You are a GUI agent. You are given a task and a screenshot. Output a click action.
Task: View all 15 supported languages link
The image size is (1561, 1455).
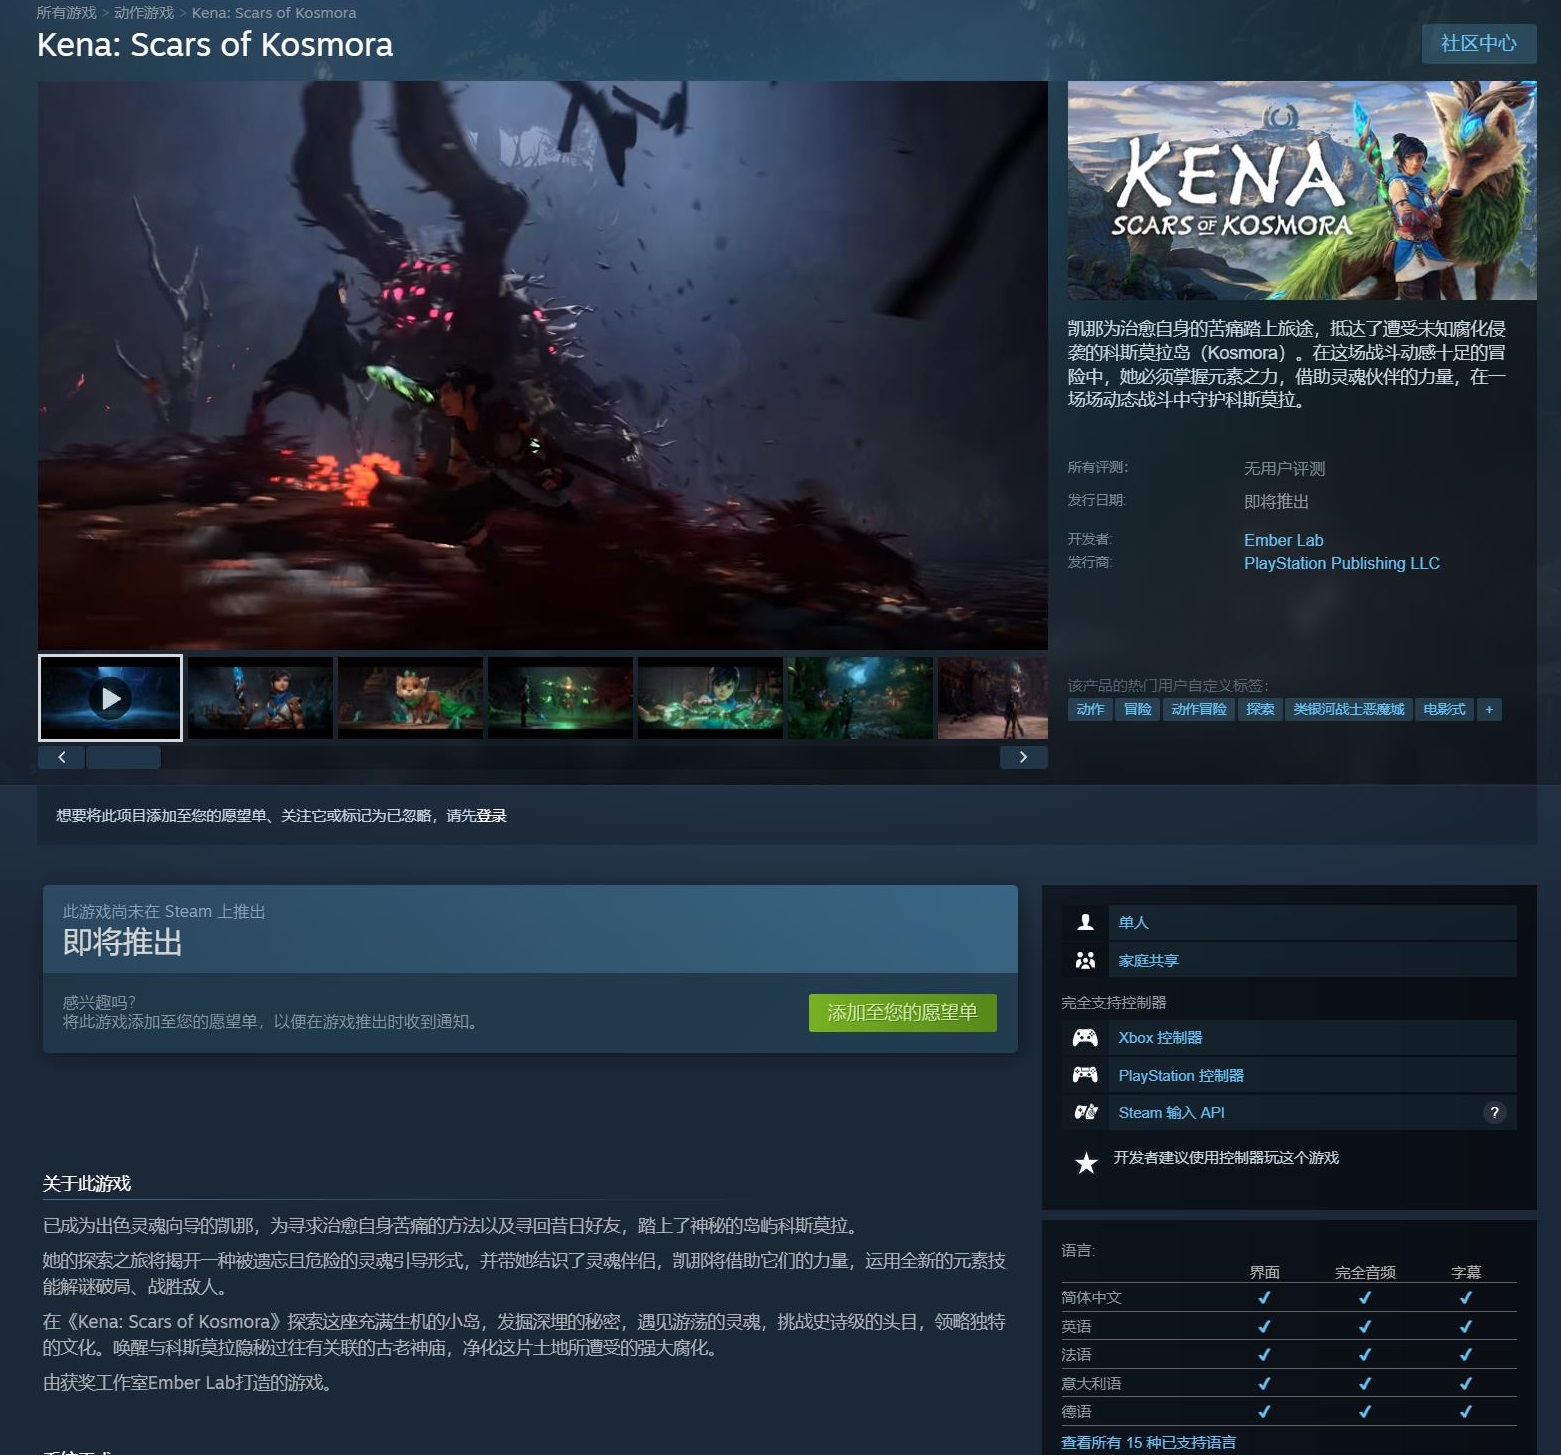1148,1442
